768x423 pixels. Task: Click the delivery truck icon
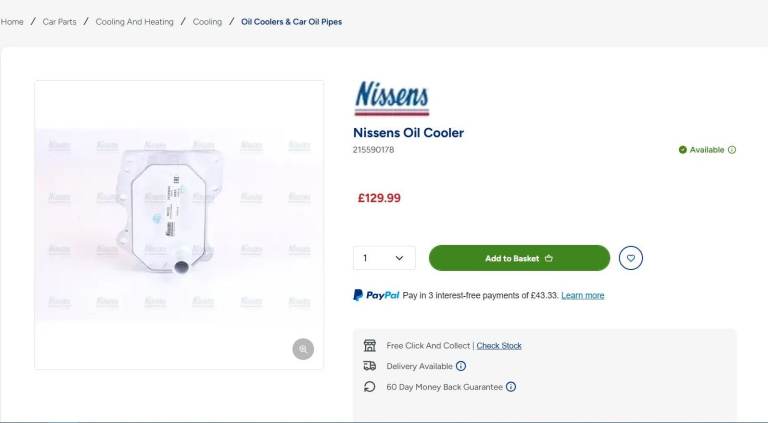click(370, 366)
